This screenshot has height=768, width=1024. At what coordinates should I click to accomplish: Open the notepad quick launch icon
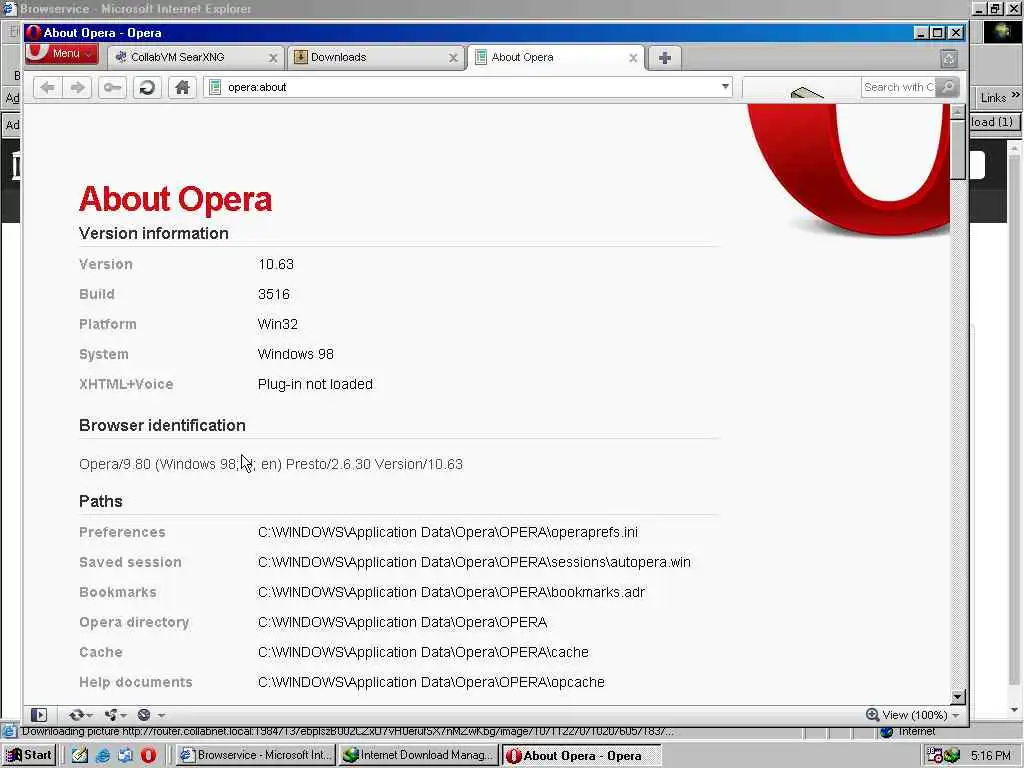80,756
